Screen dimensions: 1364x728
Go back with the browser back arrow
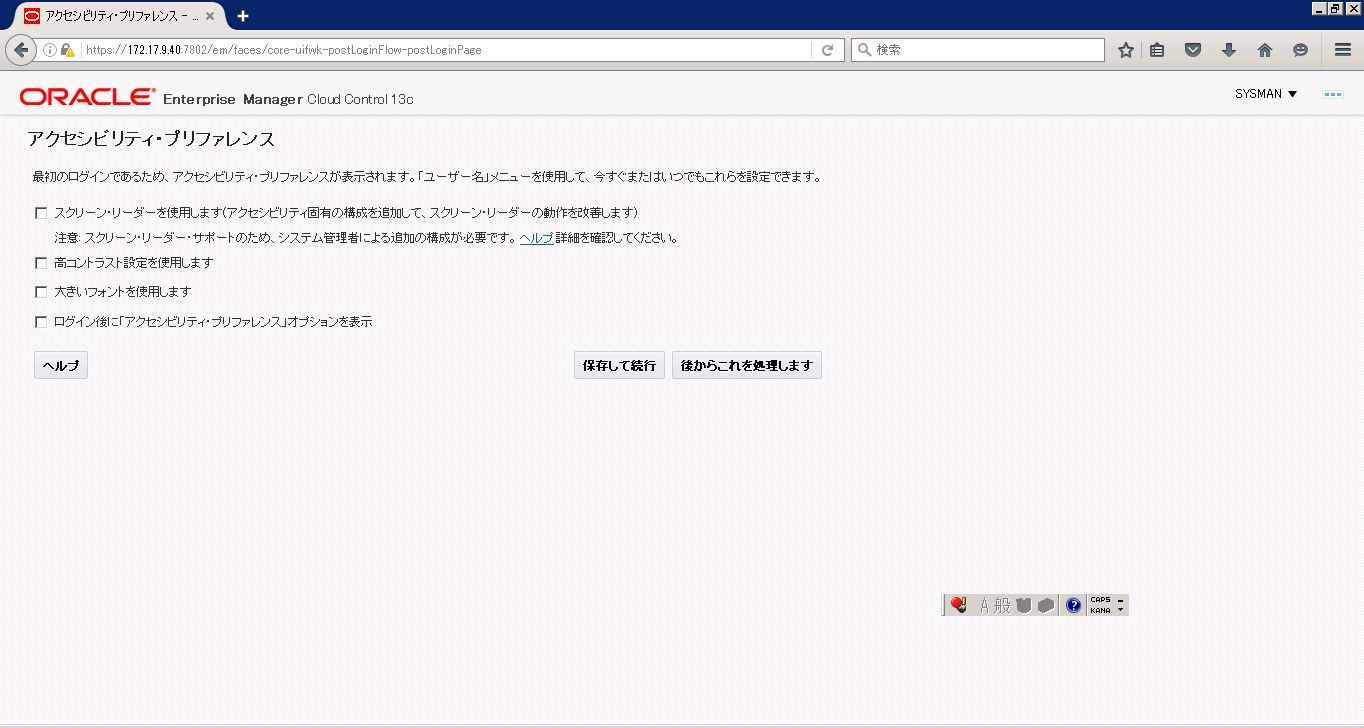[x=20, y=50]
